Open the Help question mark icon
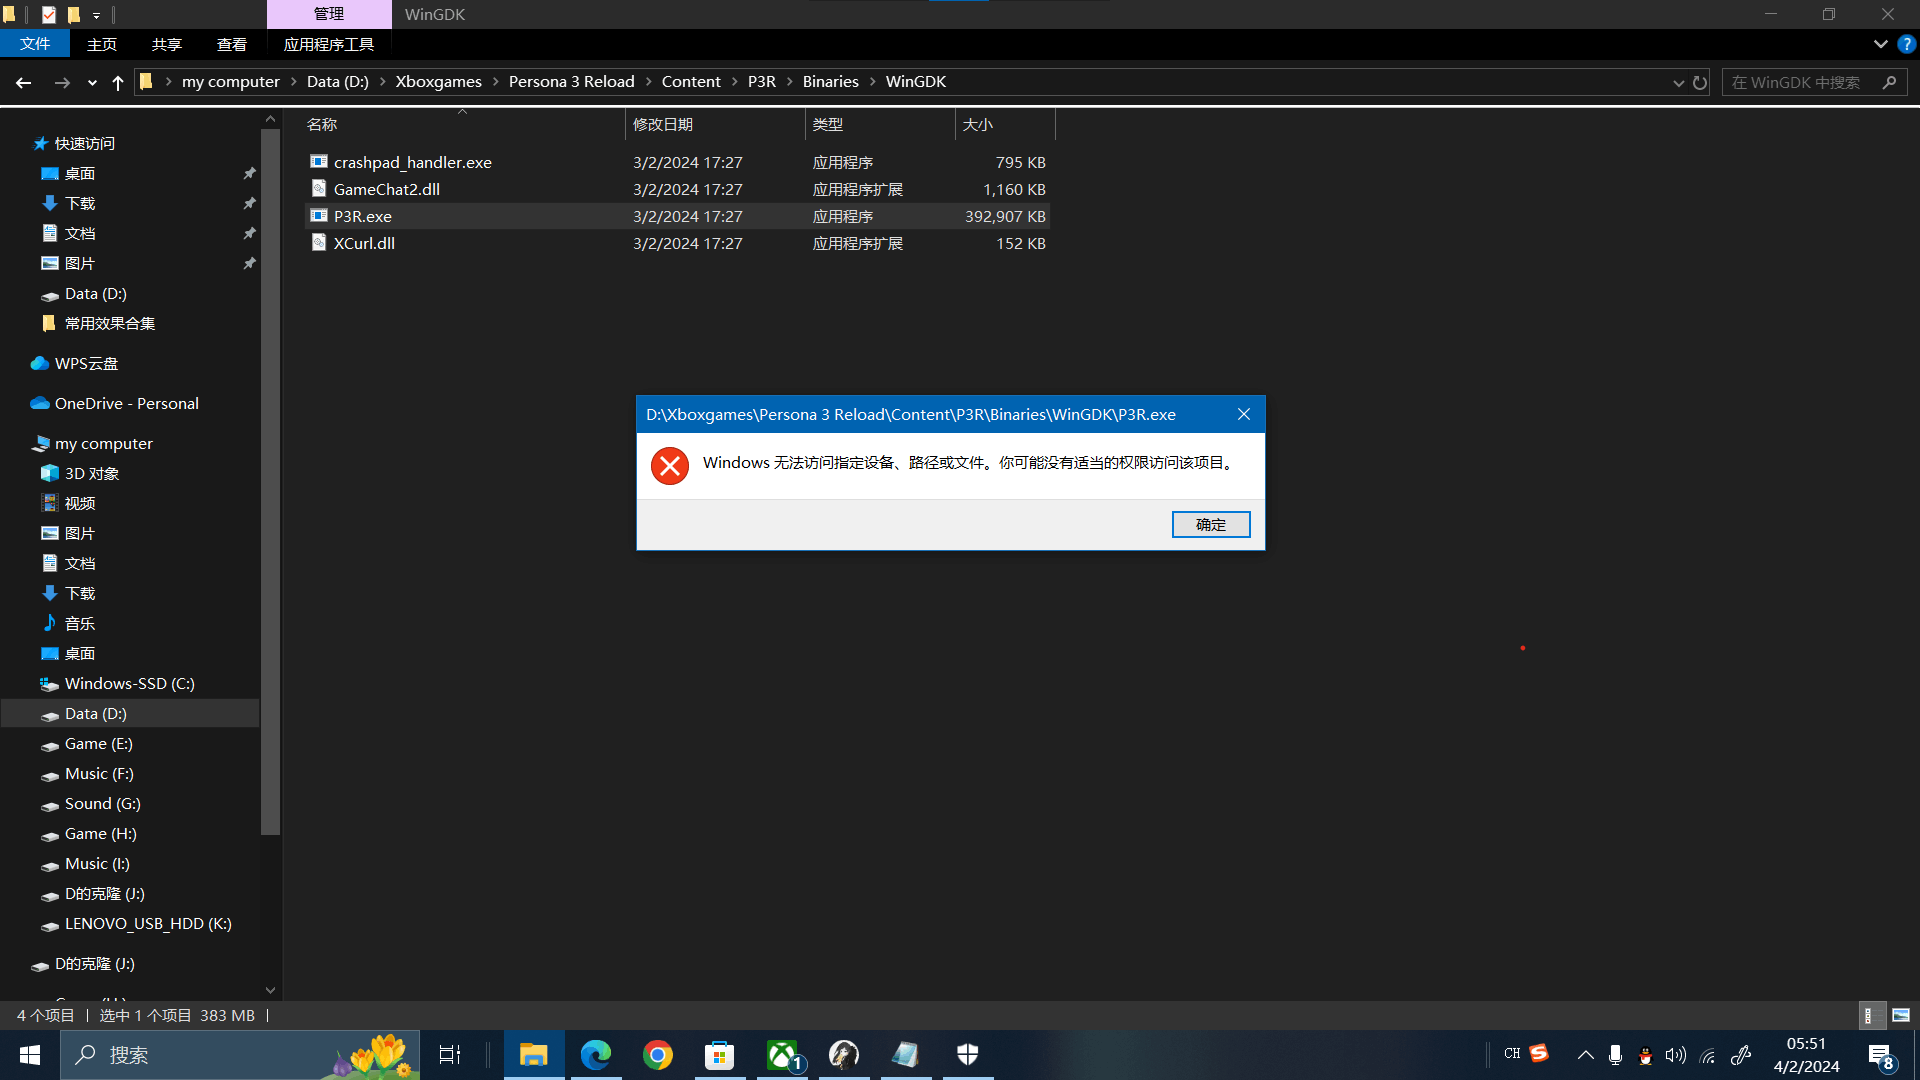The image size is (1920, 1080). pos(1906,44)
